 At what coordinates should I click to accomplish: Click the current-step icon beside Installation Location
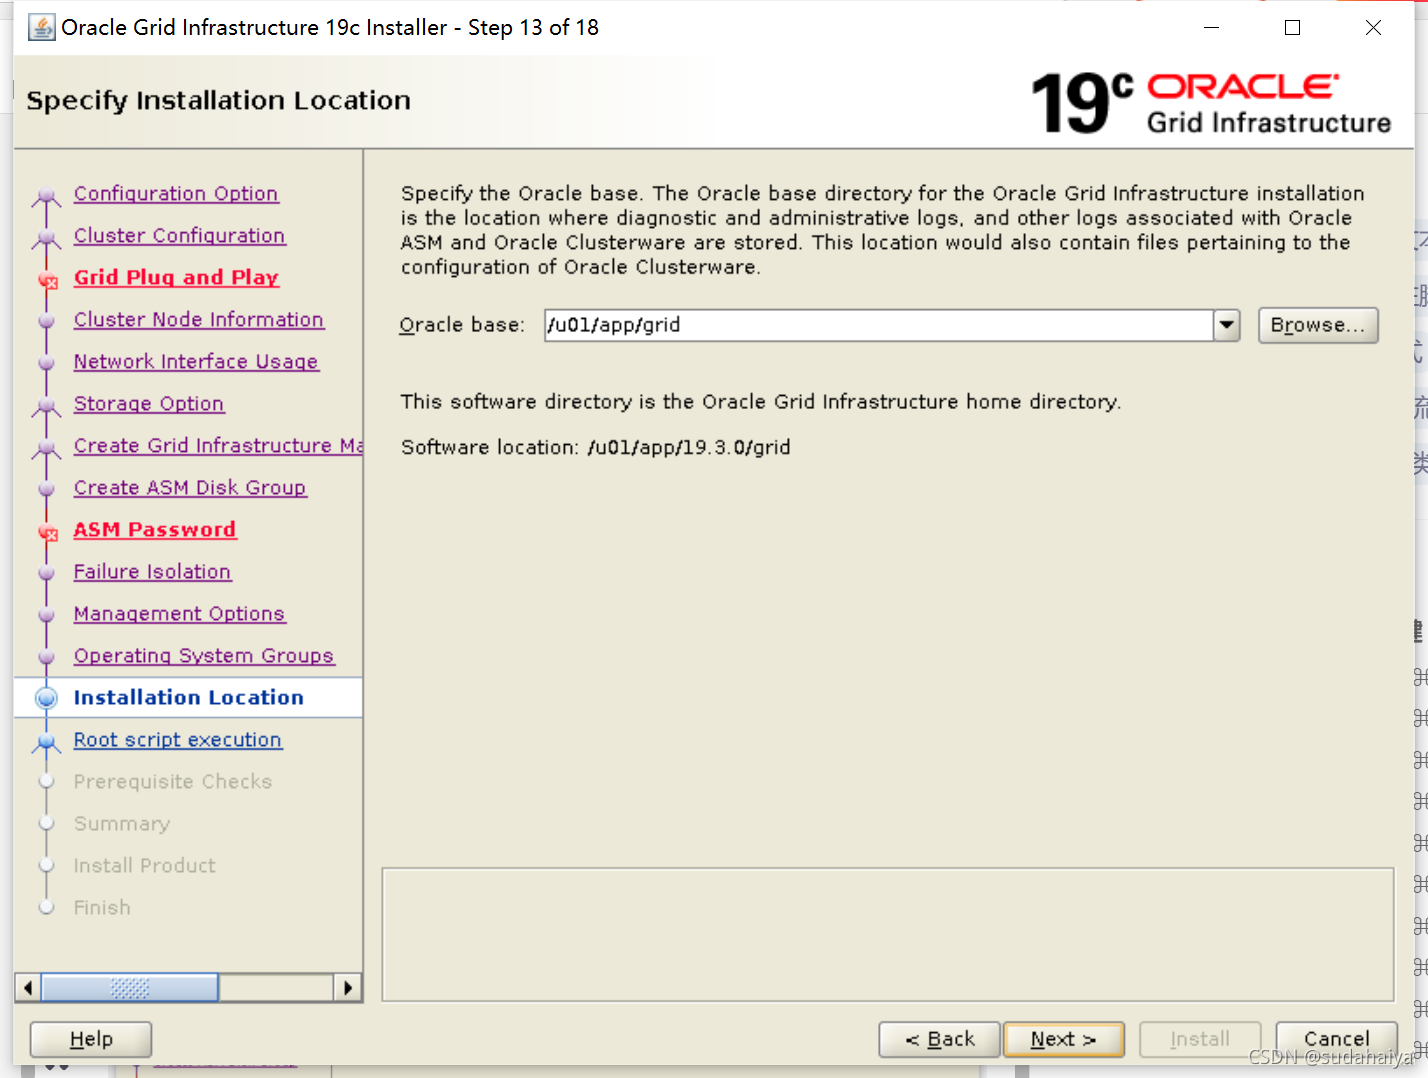tap(46, 698)
